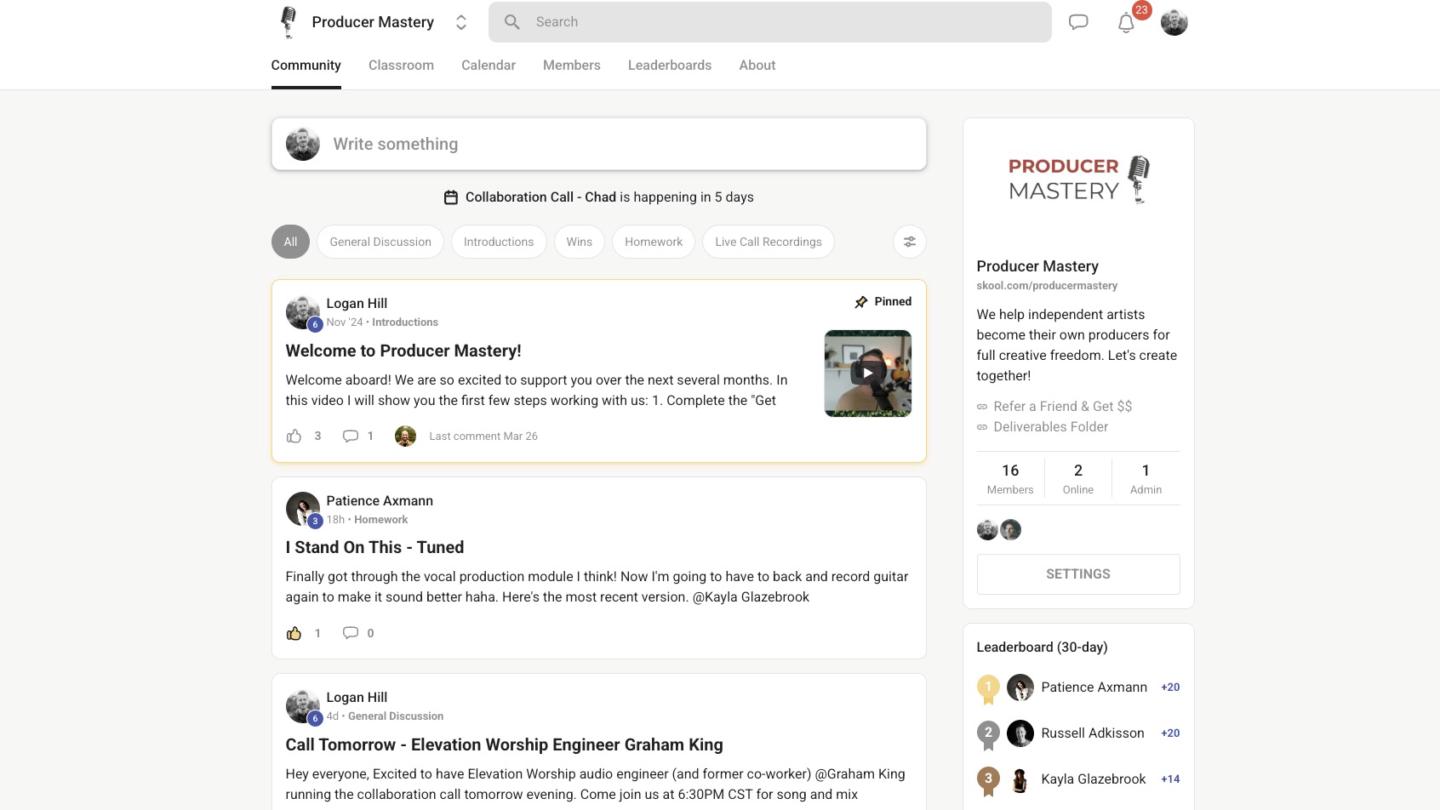The height and width of the screenshot is (810, 1440).
Task: Filter posts by Wins
Action: 579,242
